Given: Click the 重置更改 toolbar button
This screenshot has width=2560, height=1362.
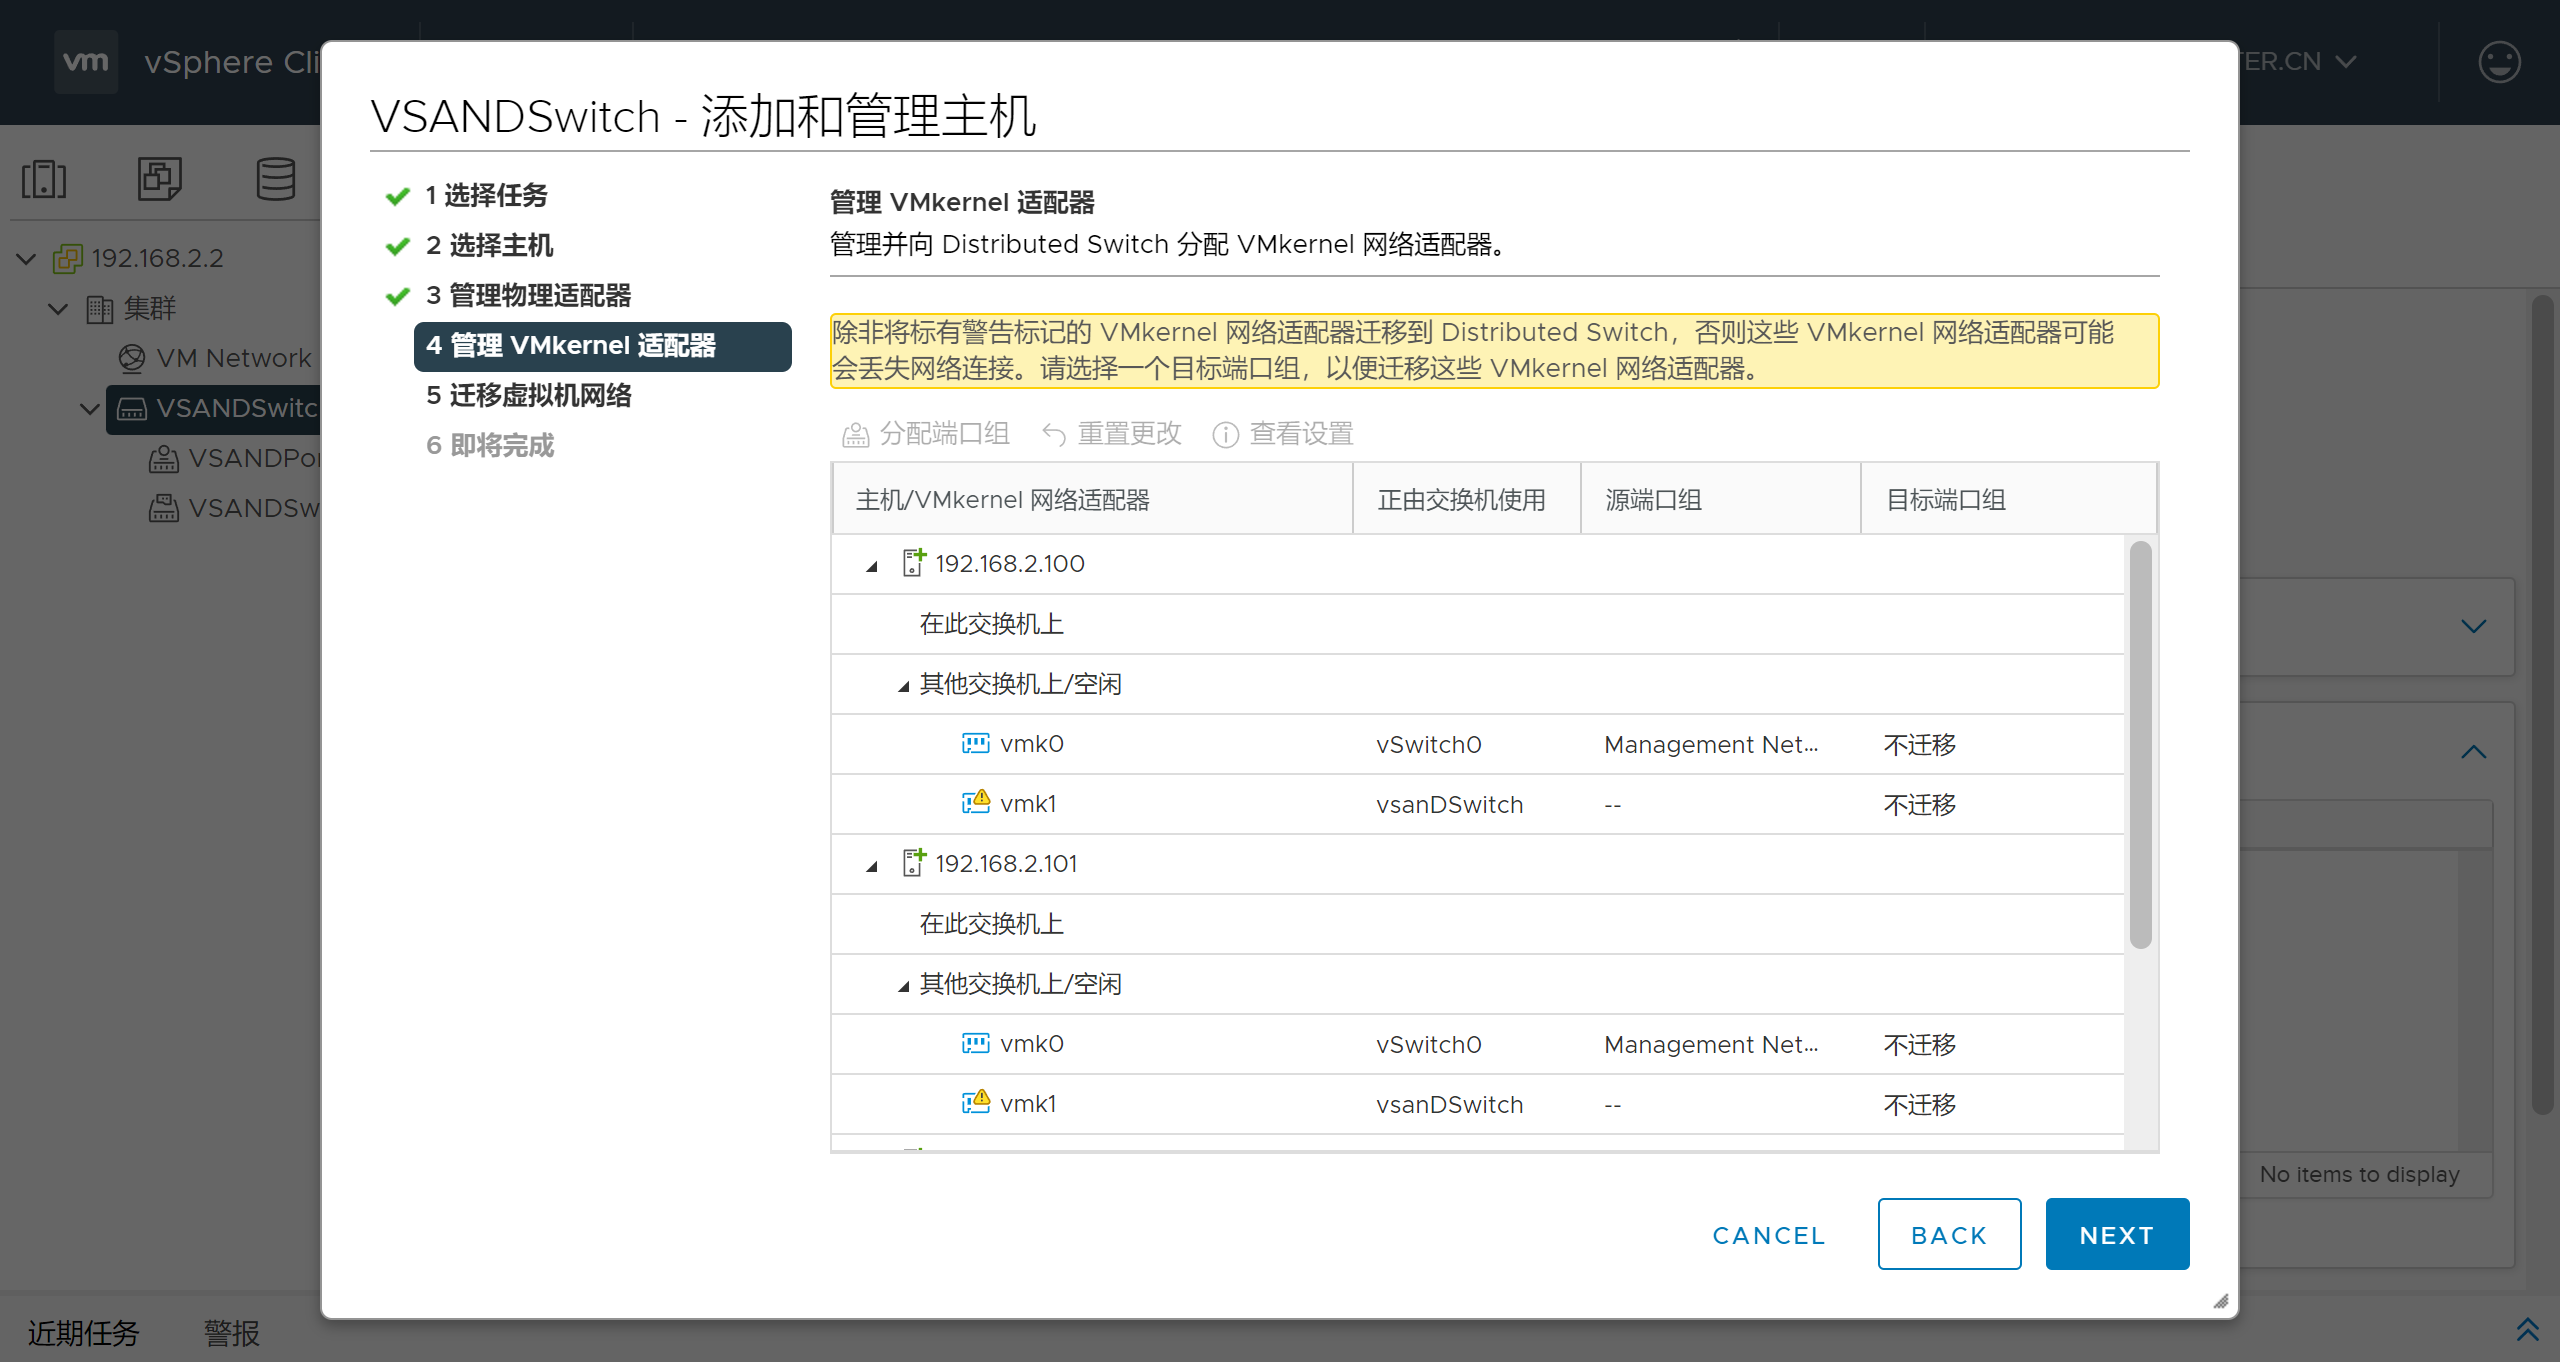Looking at the screenshot, I should pyautogui.click(x=1111, y=434).
